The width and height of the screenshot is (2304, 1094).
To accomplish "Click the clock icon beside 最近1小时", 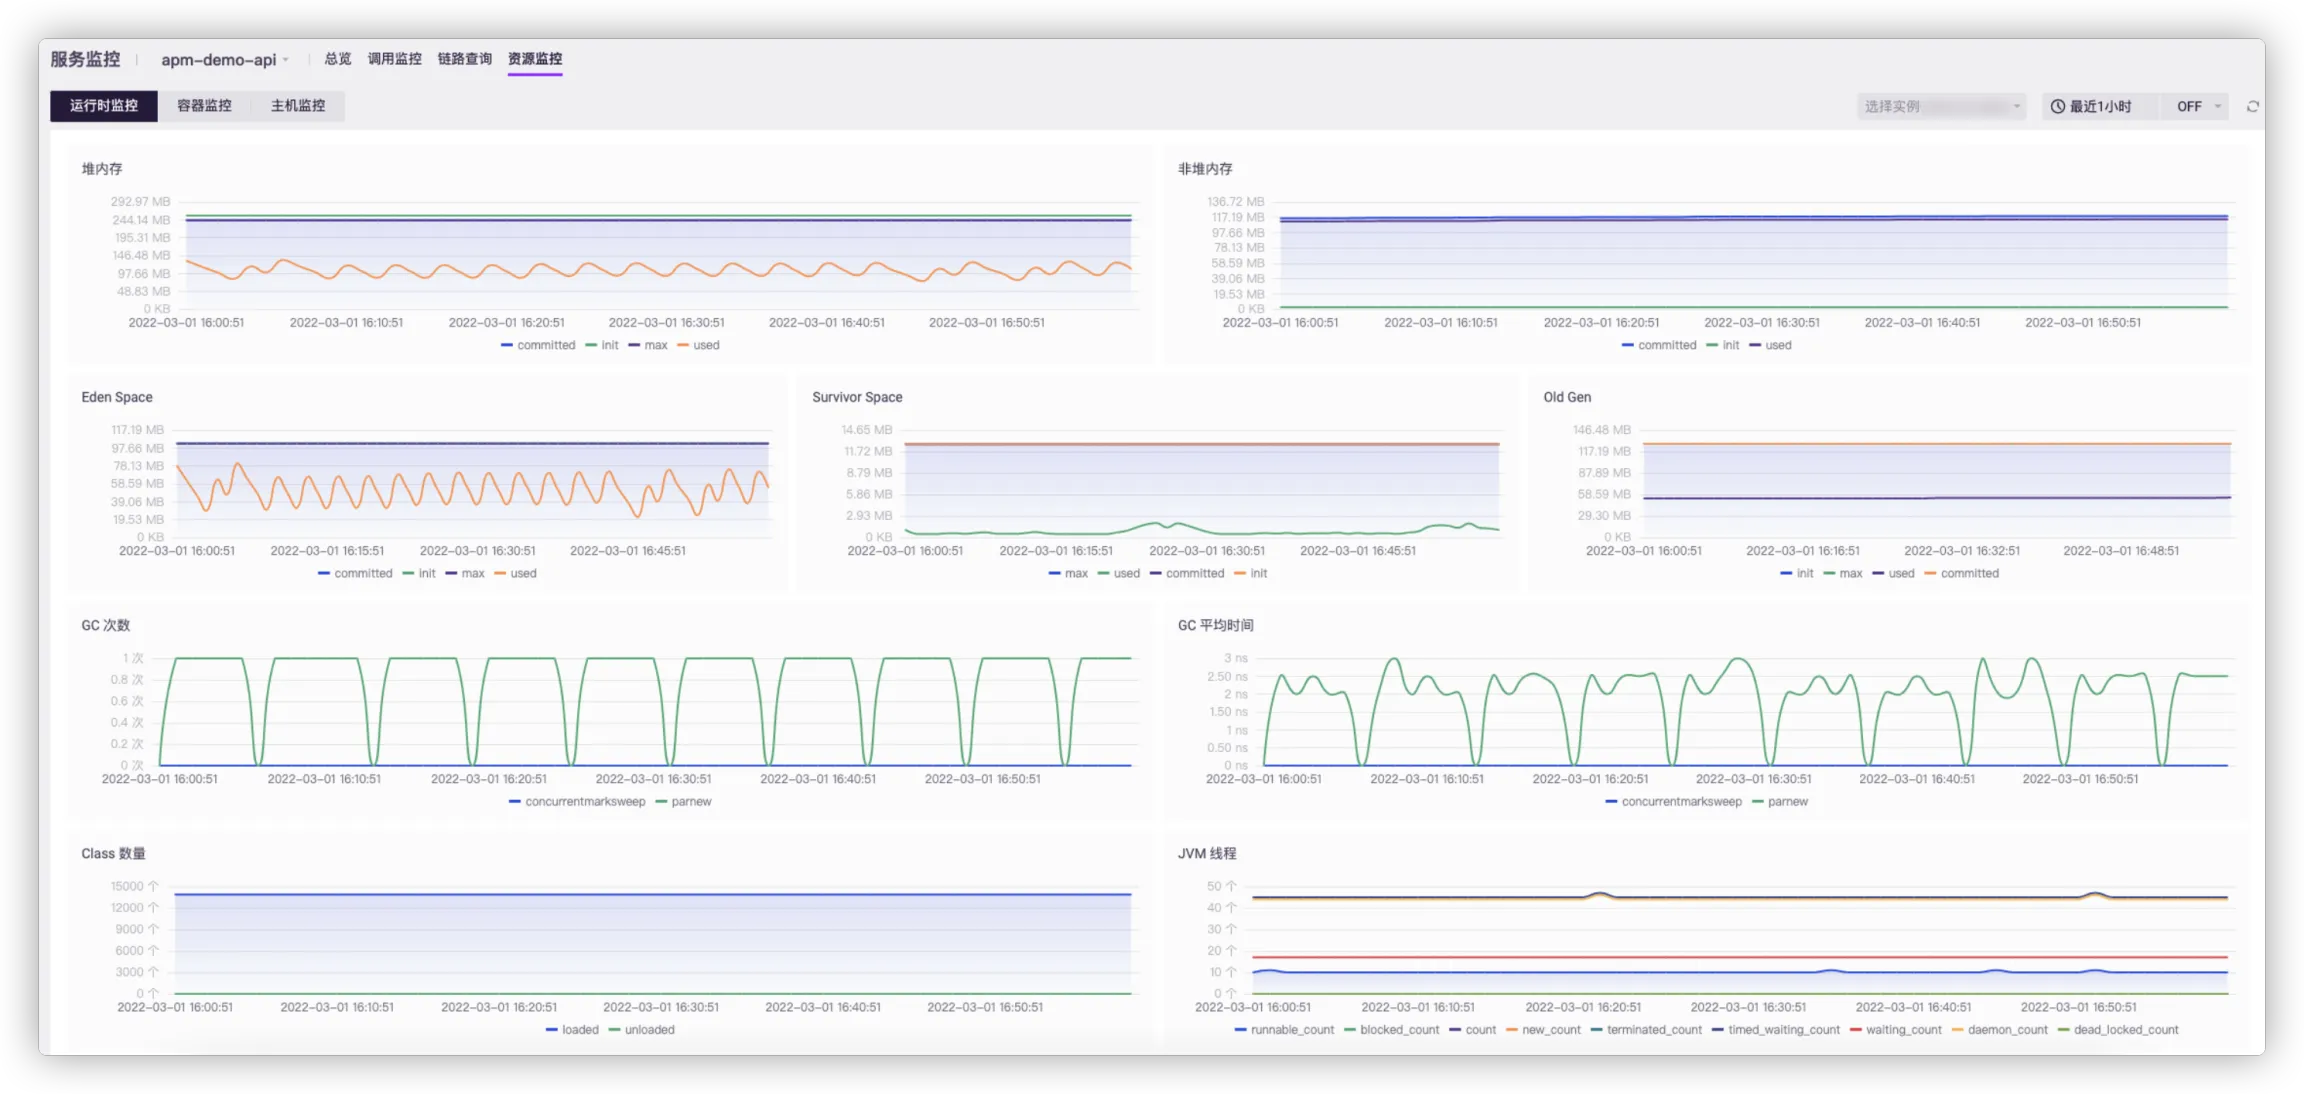I will click(x=2057, y=106).
